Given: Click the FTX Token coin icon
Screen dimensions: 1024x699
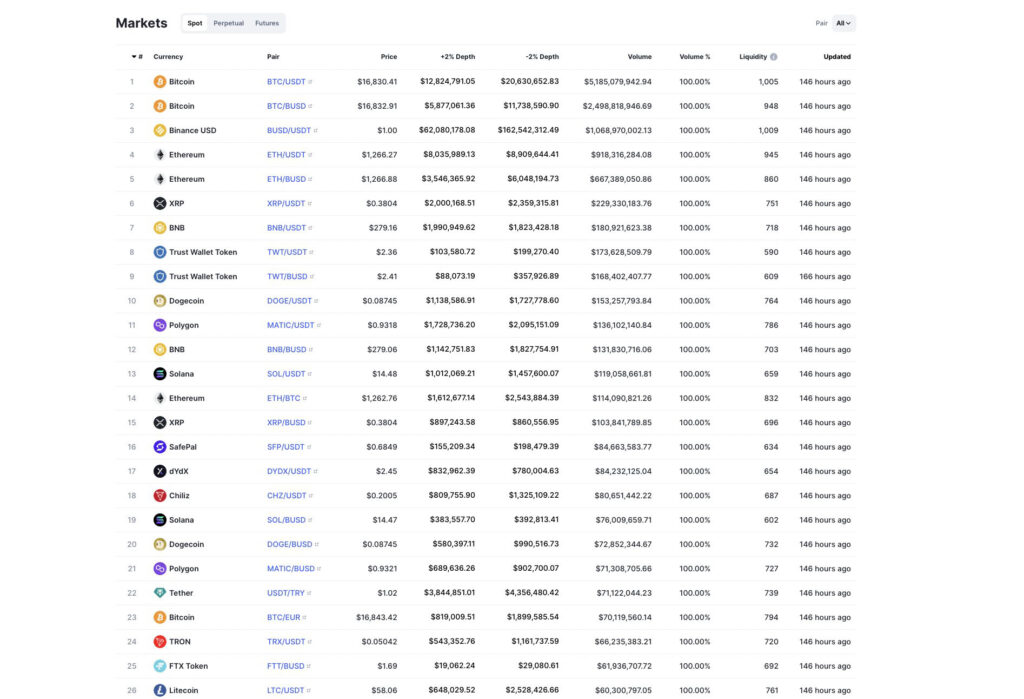Looking at the screenshot, I should pyautogui.click(x=159, y=666).
